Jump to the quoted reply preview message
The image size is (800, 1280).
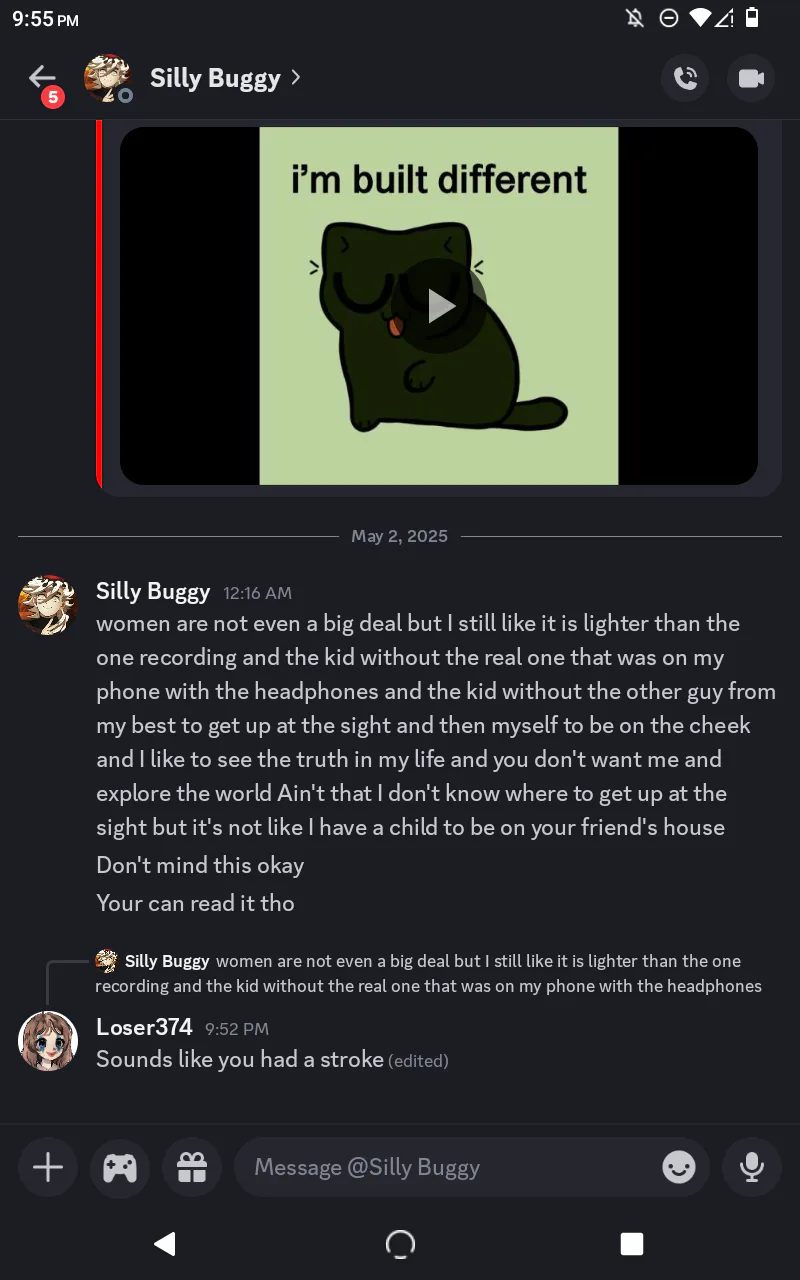(x=428, y=973)
